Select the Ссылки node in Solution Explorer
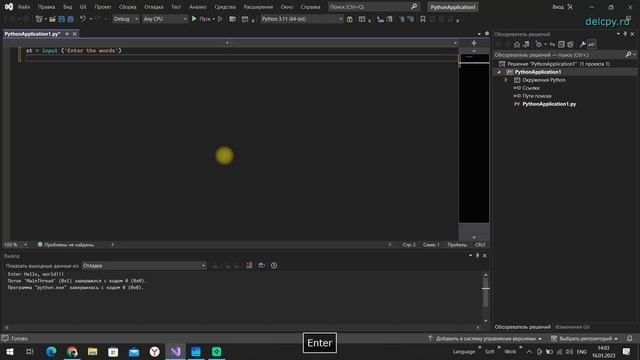This screenshot has width=640, height=360. click(531, 88)
